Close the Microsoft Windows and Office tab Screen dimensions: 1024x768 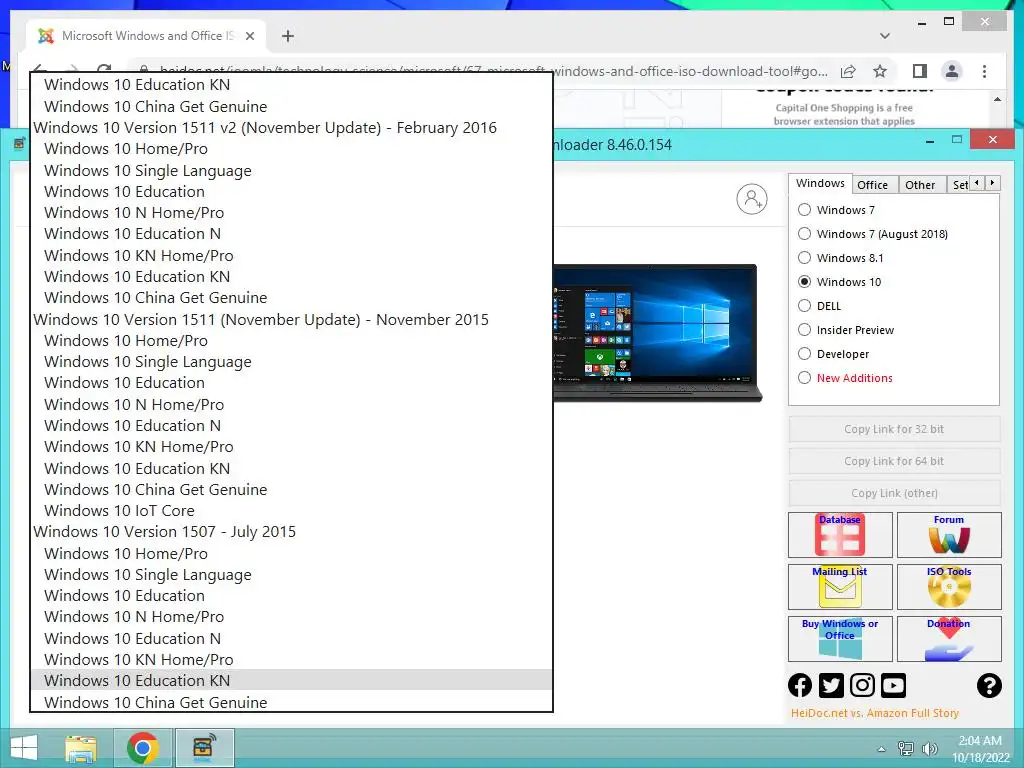pyautogui.click(x=249, y=36)
